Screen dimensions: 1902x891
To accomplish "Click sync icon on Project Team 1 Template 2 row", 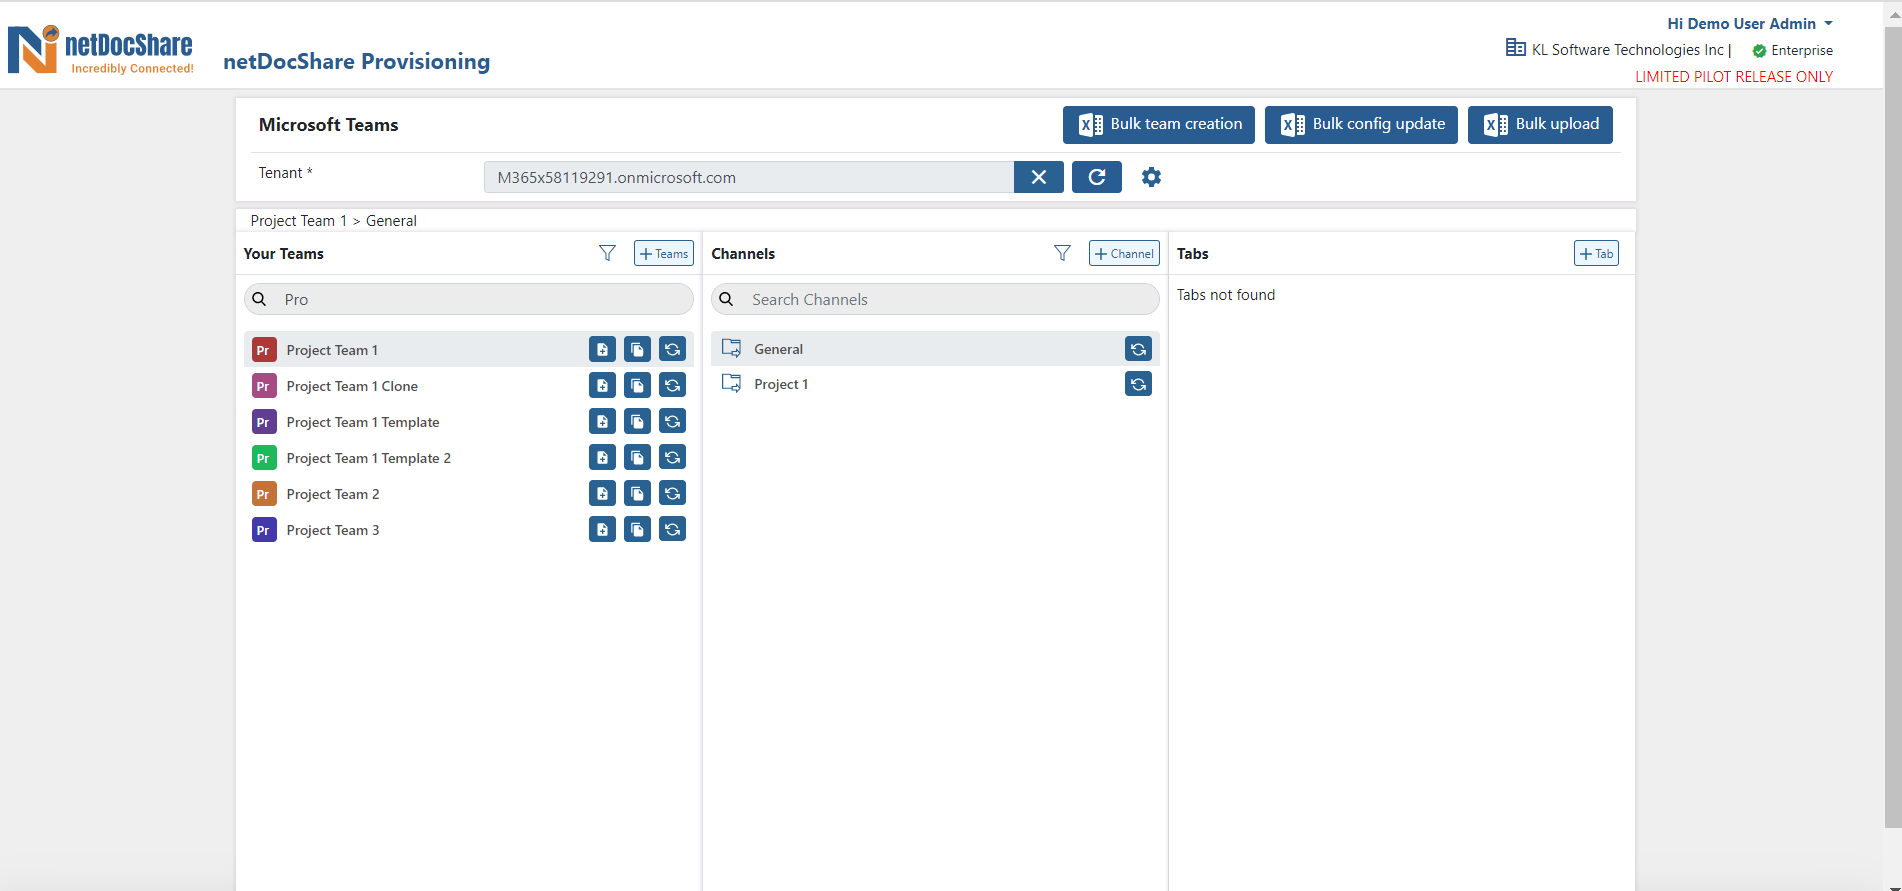I will tap(672, 457).
